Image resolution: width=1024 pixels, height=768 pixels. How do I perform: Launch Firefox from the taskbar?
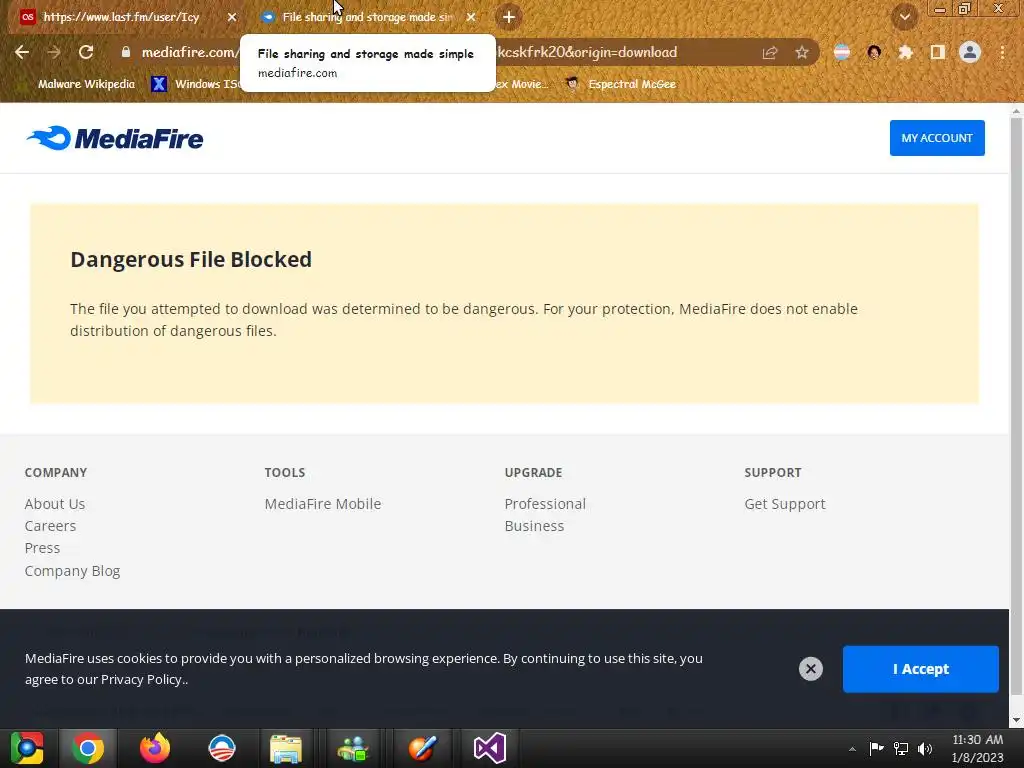click(155, 748)
